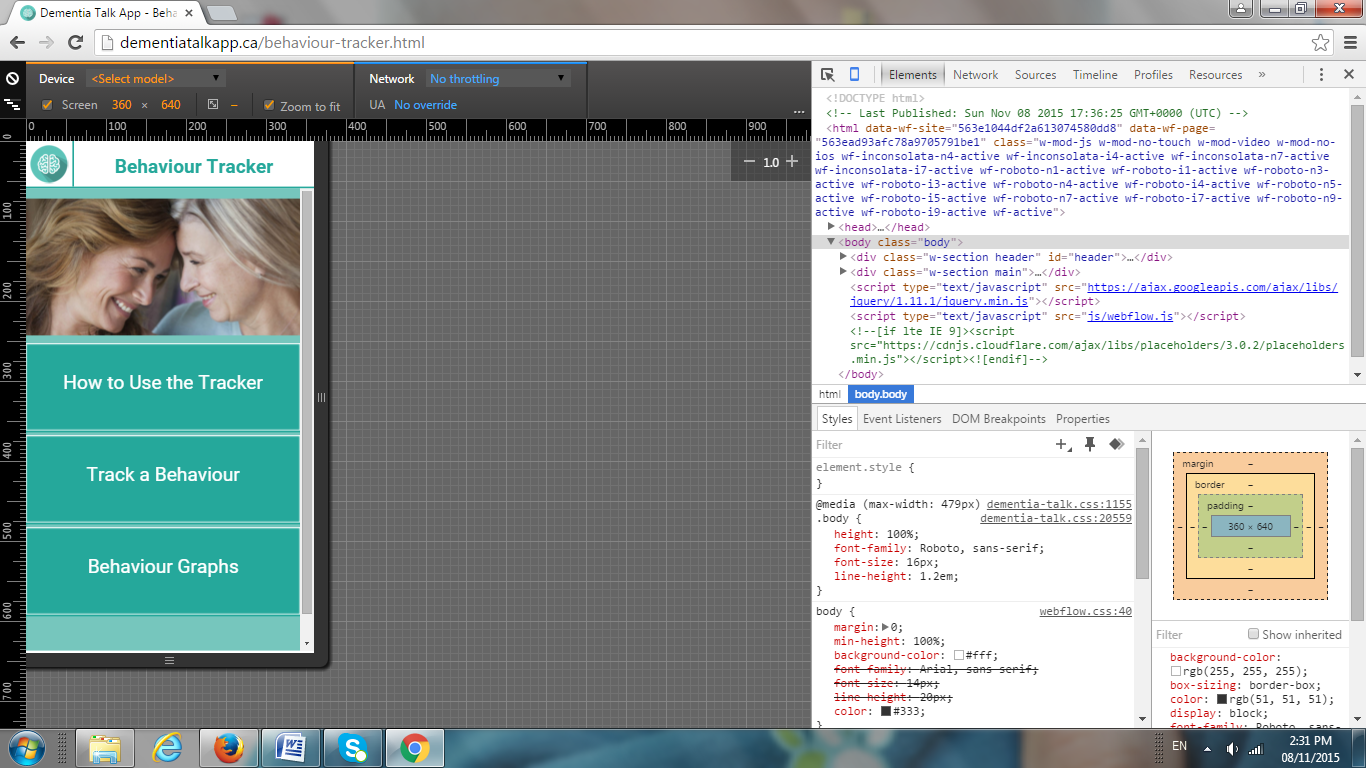This screenshot has height=768, width=1366.
Task: Click the new style rule plus icon
Action: point(1063,444)
